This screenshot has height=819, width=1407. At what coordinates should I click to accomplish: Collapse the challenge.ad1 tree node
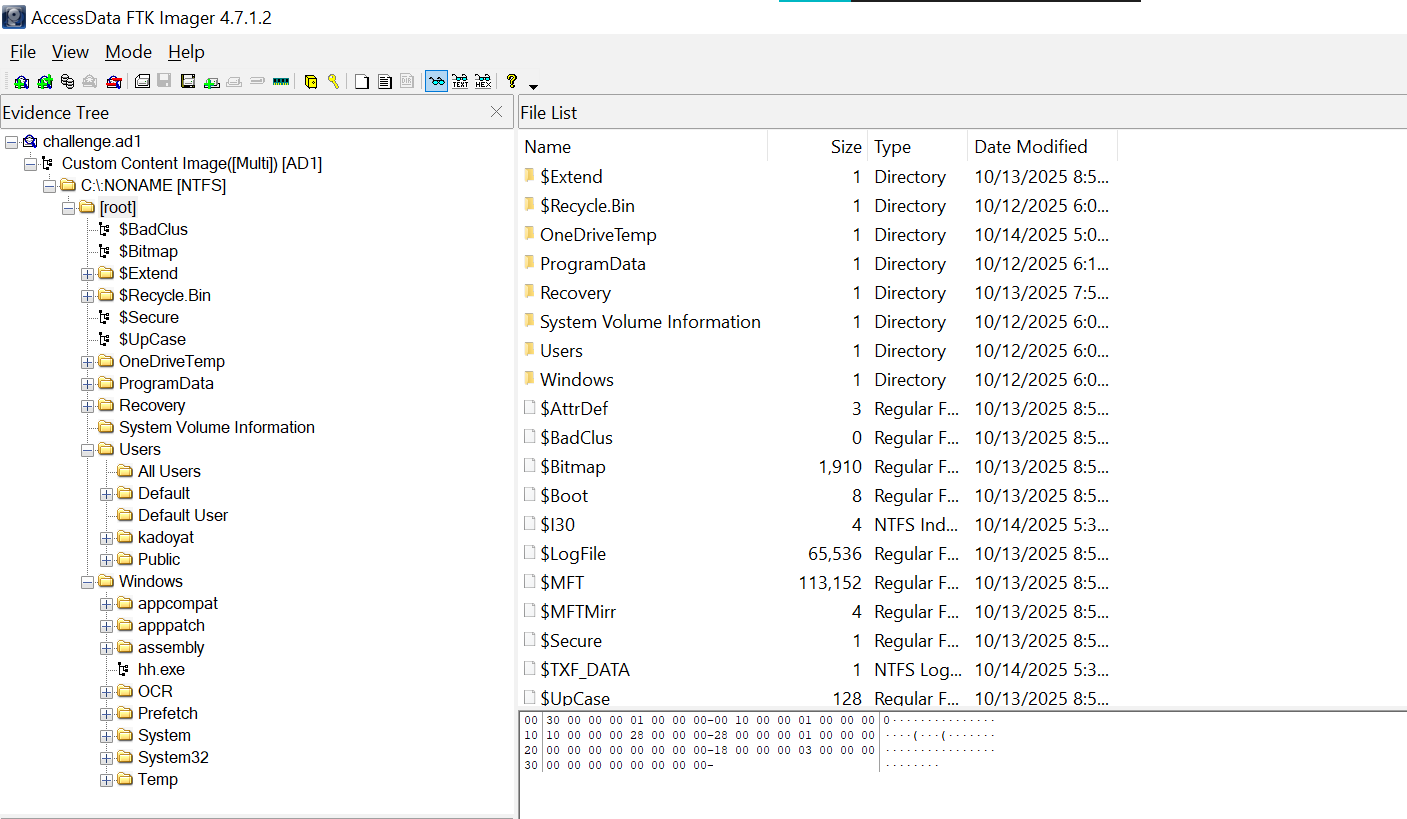click(11, 142)
